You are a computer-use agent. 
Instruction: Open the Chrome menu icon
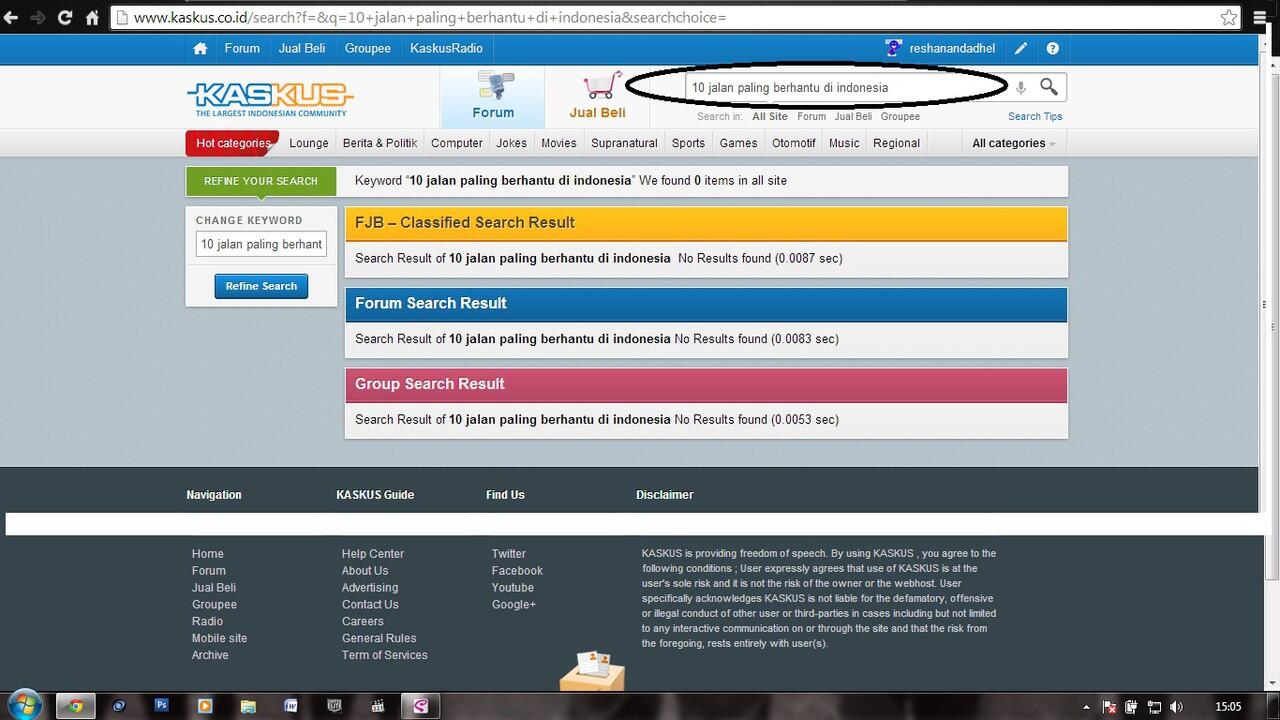click(1260, 17)
